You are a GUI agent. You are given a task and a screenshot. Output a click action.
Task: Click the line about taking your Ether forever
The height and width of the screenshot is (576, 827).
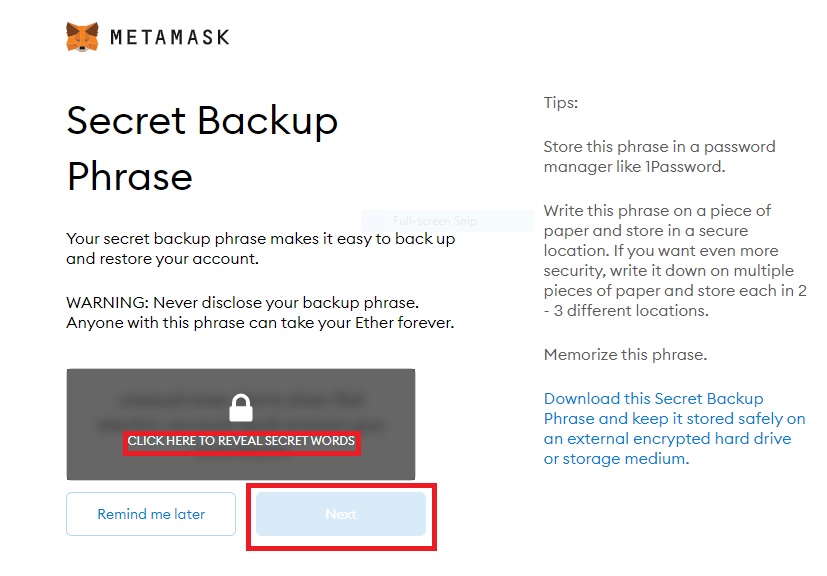coord(260,323)
